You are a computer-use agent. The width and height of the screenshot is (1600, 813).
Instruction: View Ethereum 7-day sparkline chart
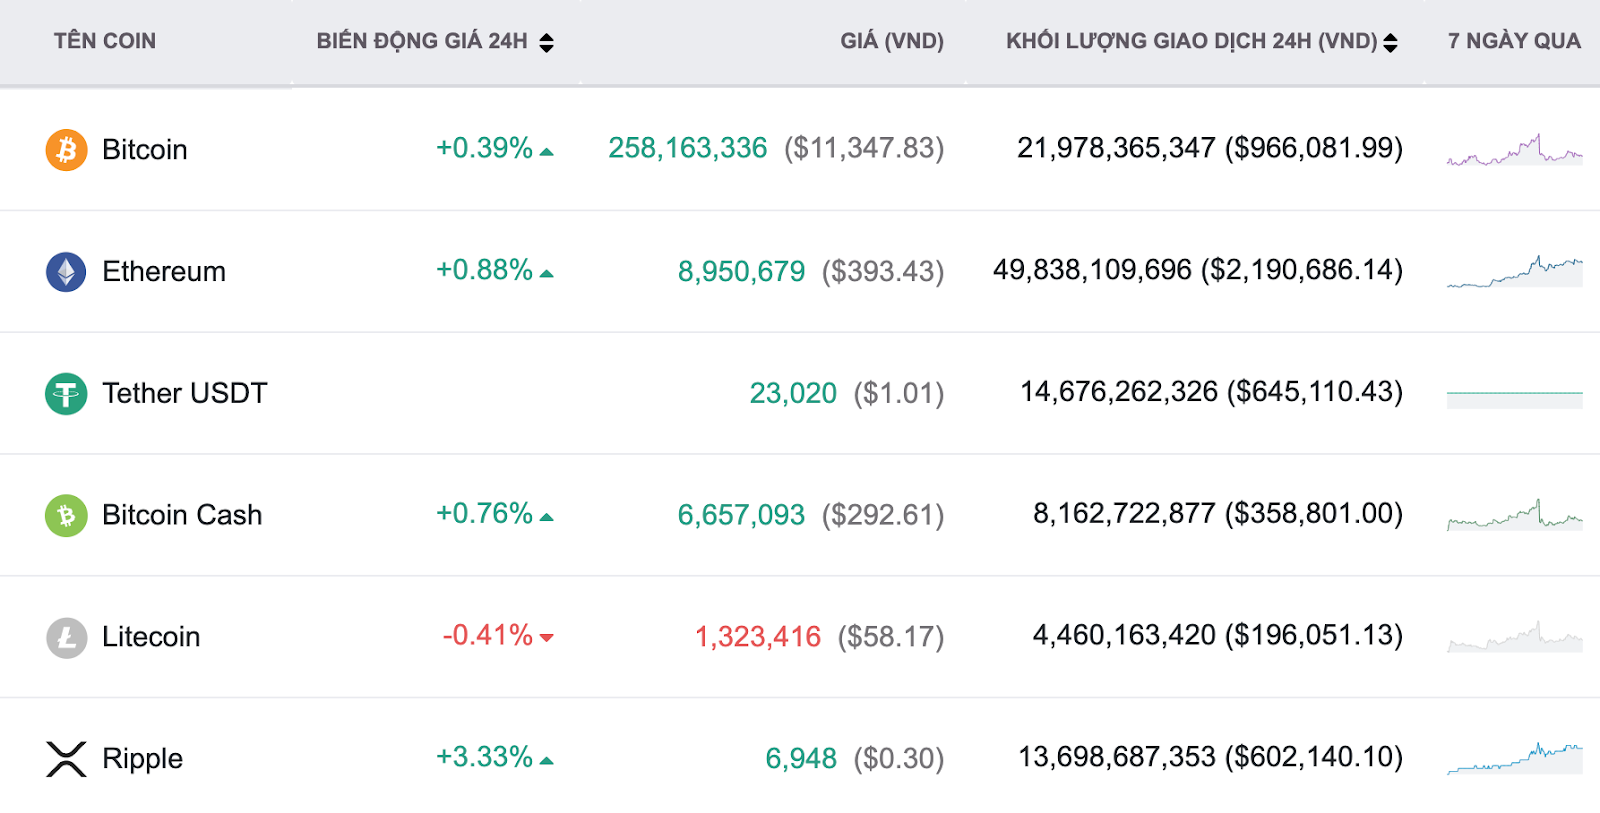pos(1514,272)
